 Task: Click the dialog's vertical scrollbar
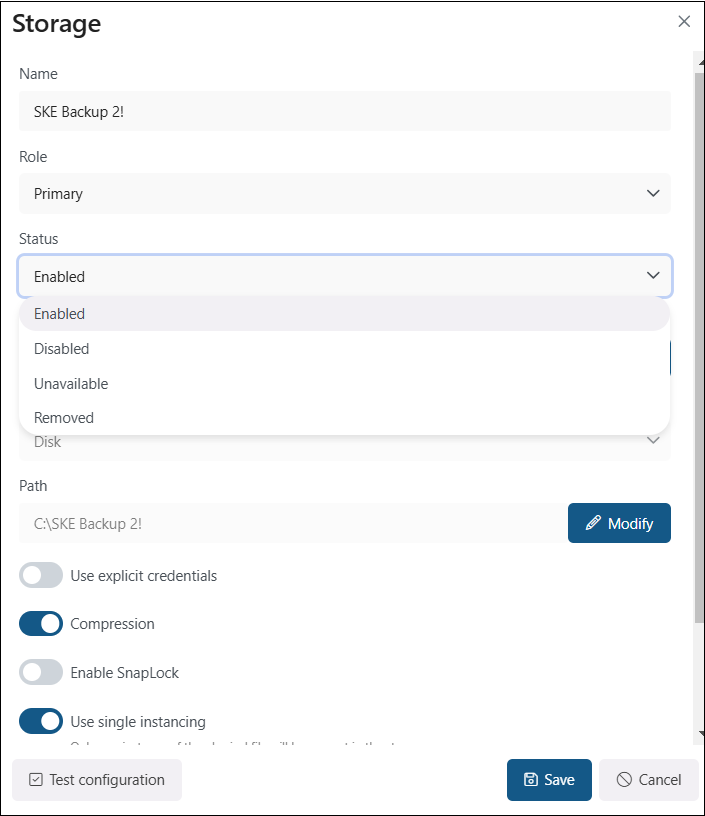point(698,350)
